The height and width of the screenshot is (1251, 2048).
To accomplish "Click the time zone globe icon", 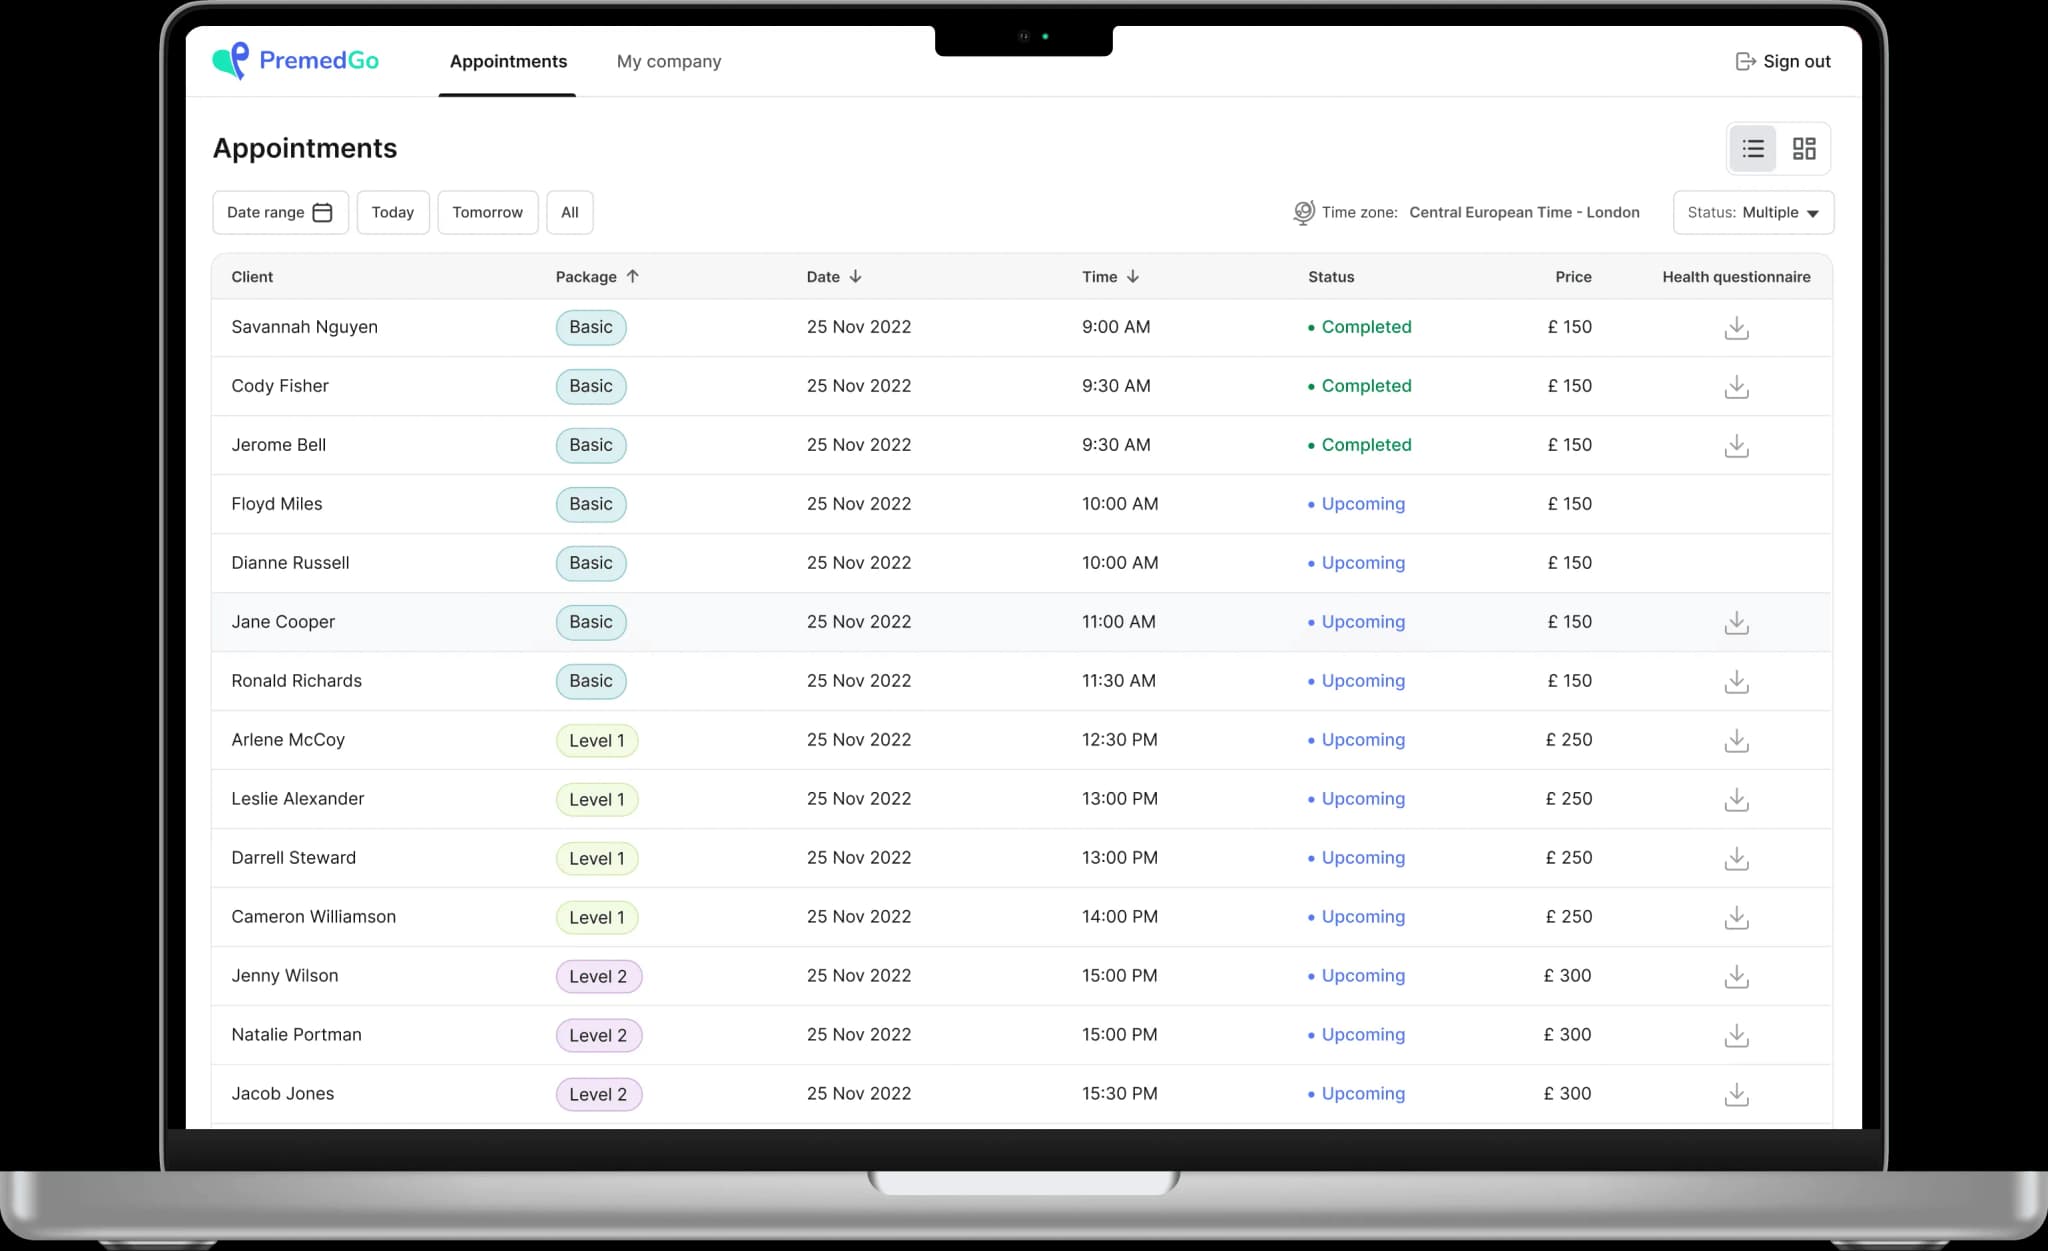I will click(x=1302, y=212).
